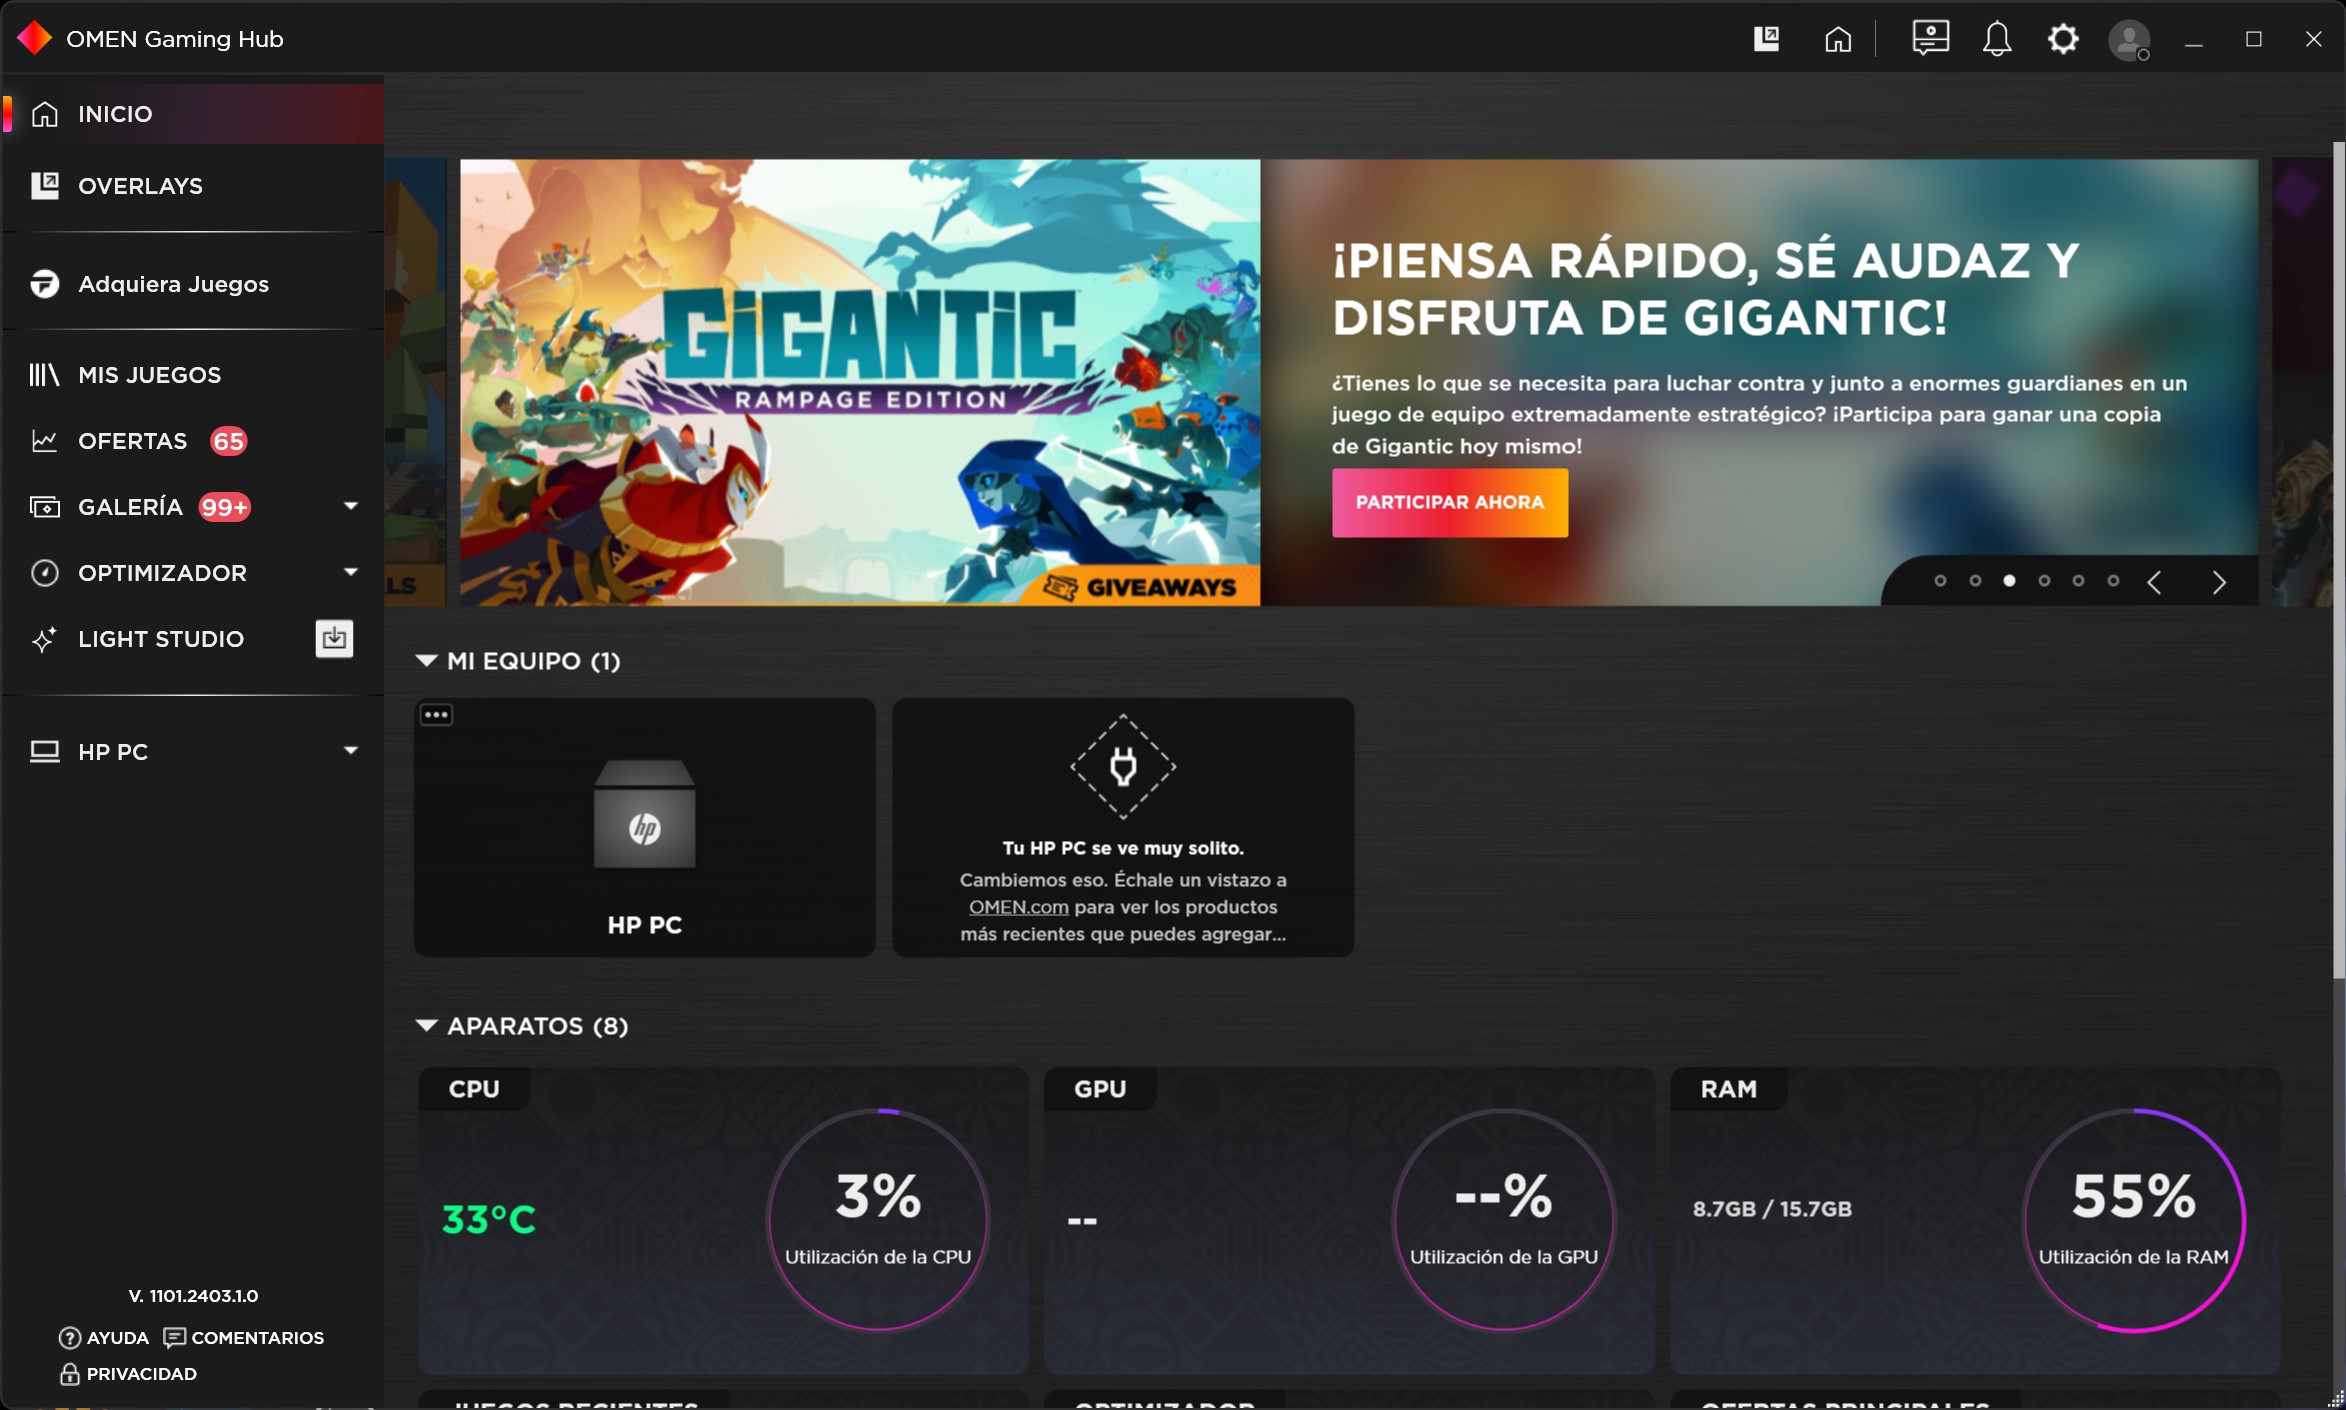2346x1410 pixels.
Task: Expand the GALERÍA dropdown arrow
Action: pos(350,506)
